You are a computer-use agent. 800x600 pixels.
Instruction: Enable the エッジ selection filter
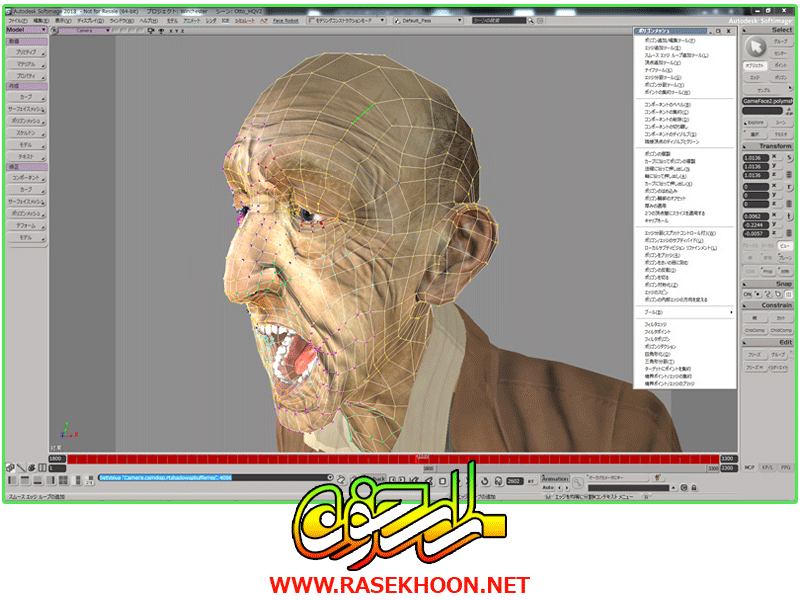(x=754, y=78)
